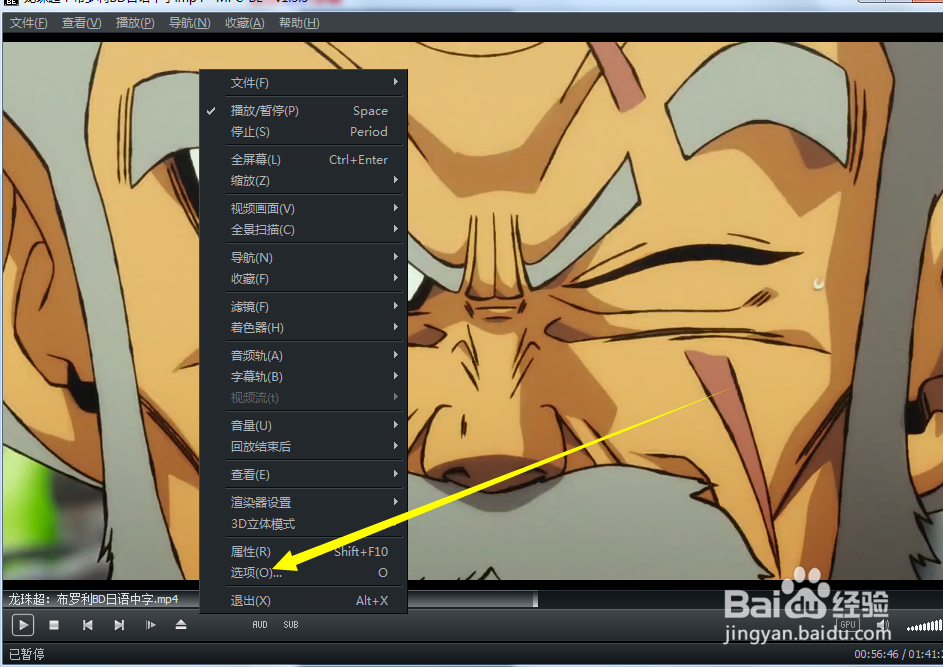The height and width of the screenshot is (667, 943).
Task: Adjust the volume level bars
Action: (x=924, y=626)
